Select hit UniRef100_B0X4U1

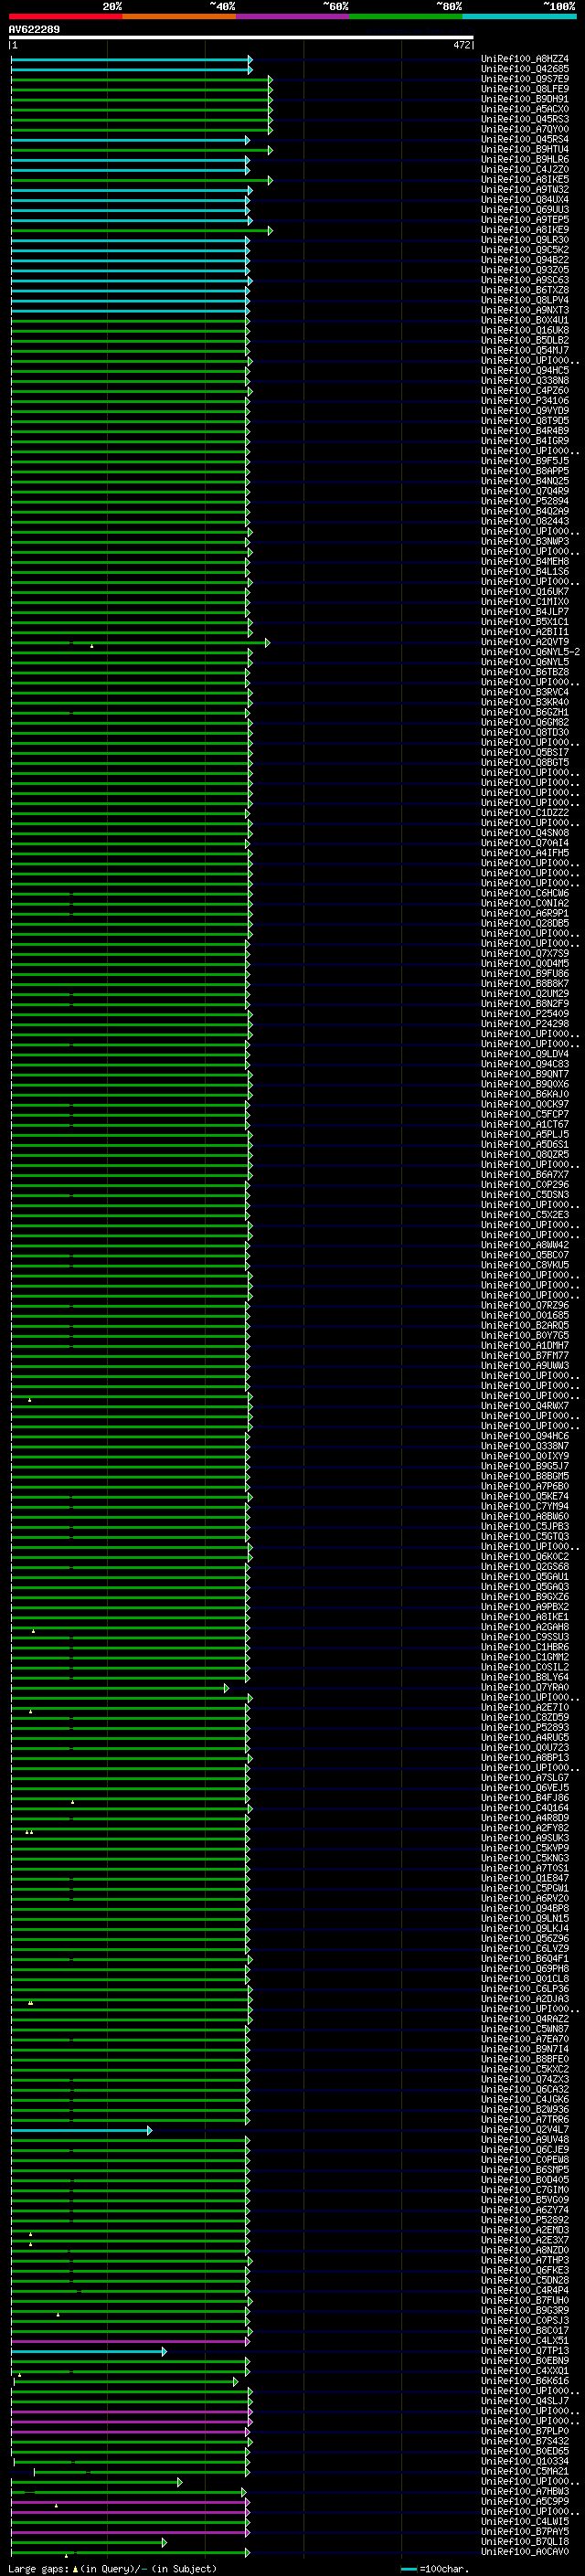(x=525, y=320)
